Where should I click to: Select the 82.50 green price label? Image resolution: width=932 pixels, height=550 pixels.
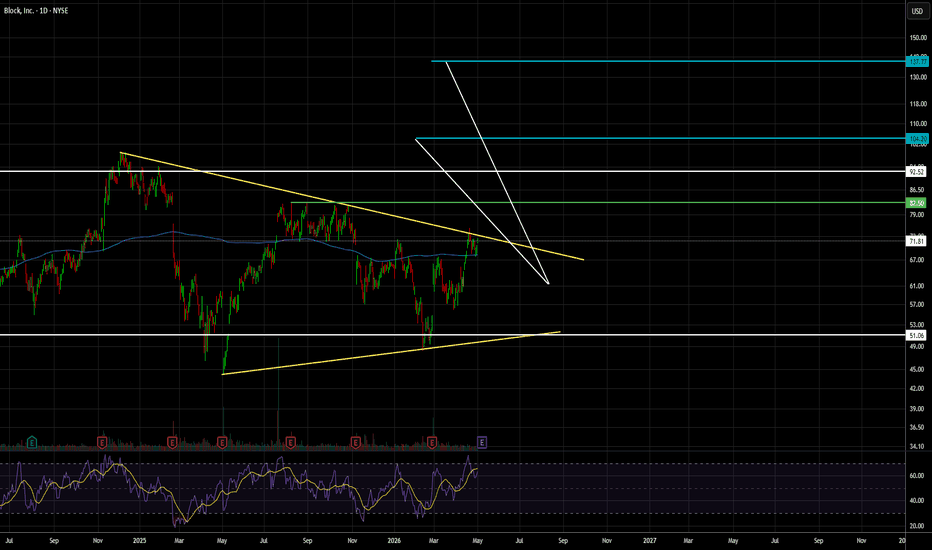917,203
